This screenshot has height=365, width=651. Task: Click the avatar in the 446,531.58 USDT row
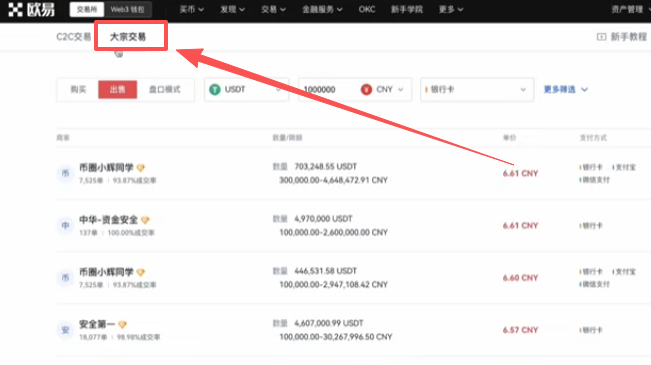coord(65,278)
